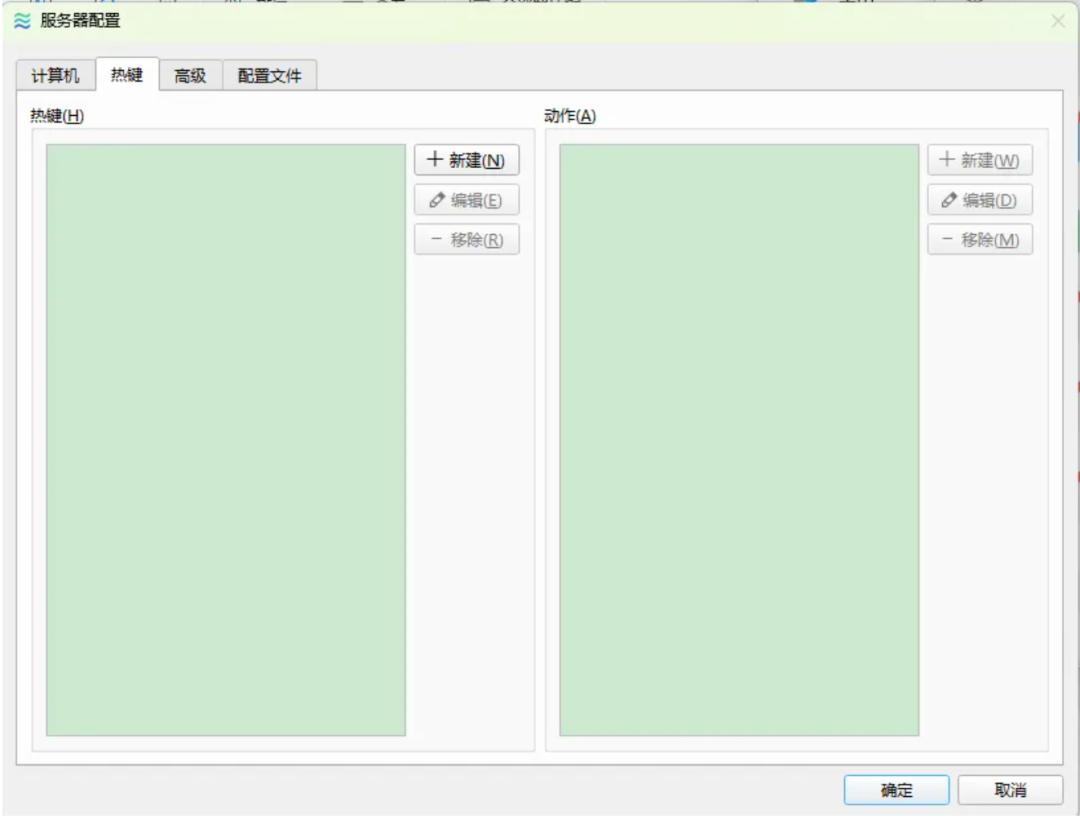Click the 新建(N) button text label
This screenshot has width=1080, height=819.
[x=477, y=160]
